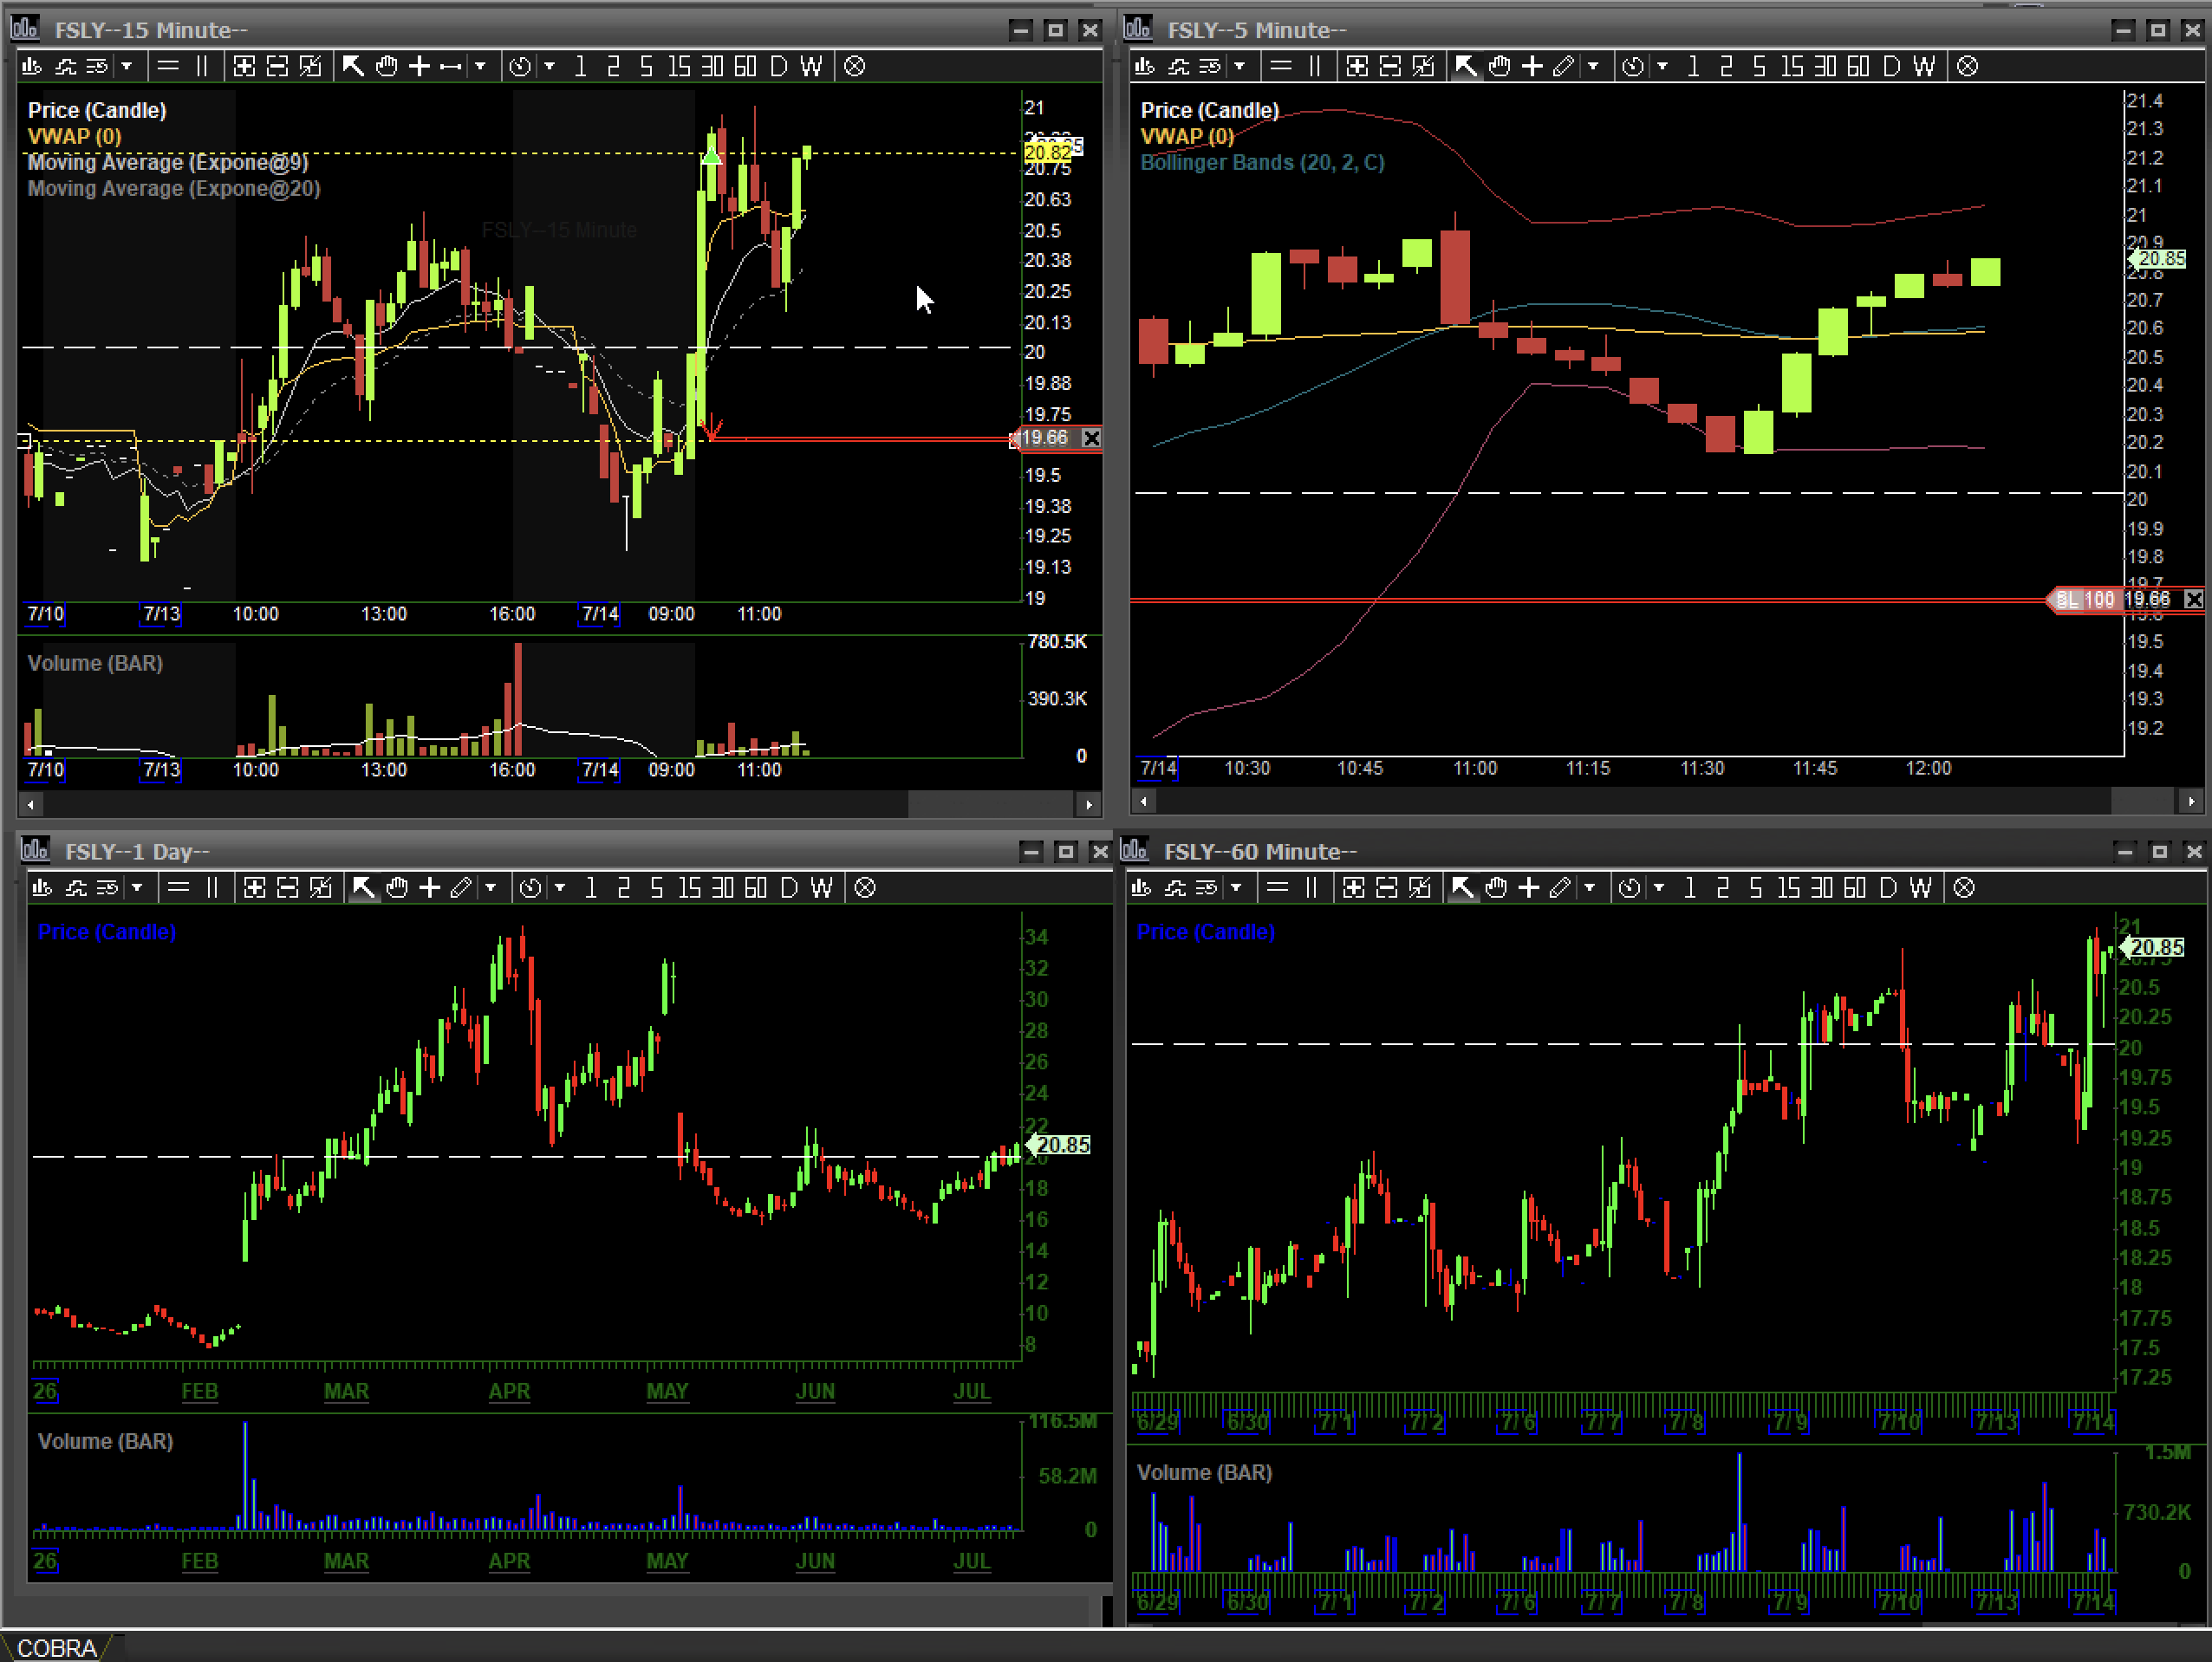The height and width of the screenshot is (1662, 2212).
Task: Click the circled X icon in 5 Minute toolbar
Action: pos(1967,66)
